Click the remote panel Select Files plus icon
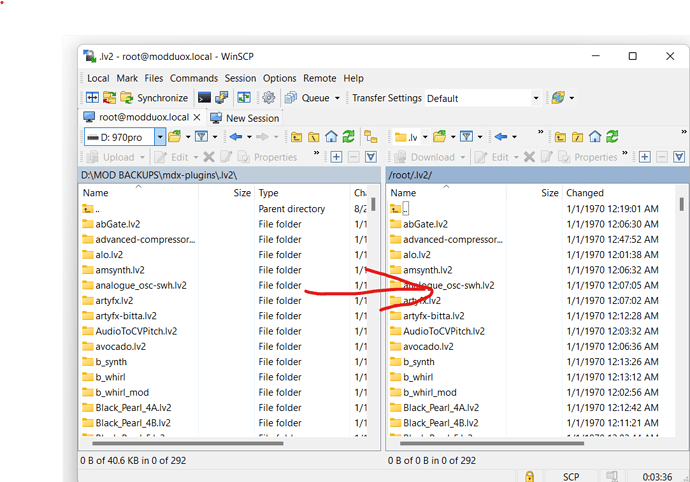 click(x=645, y=157)
